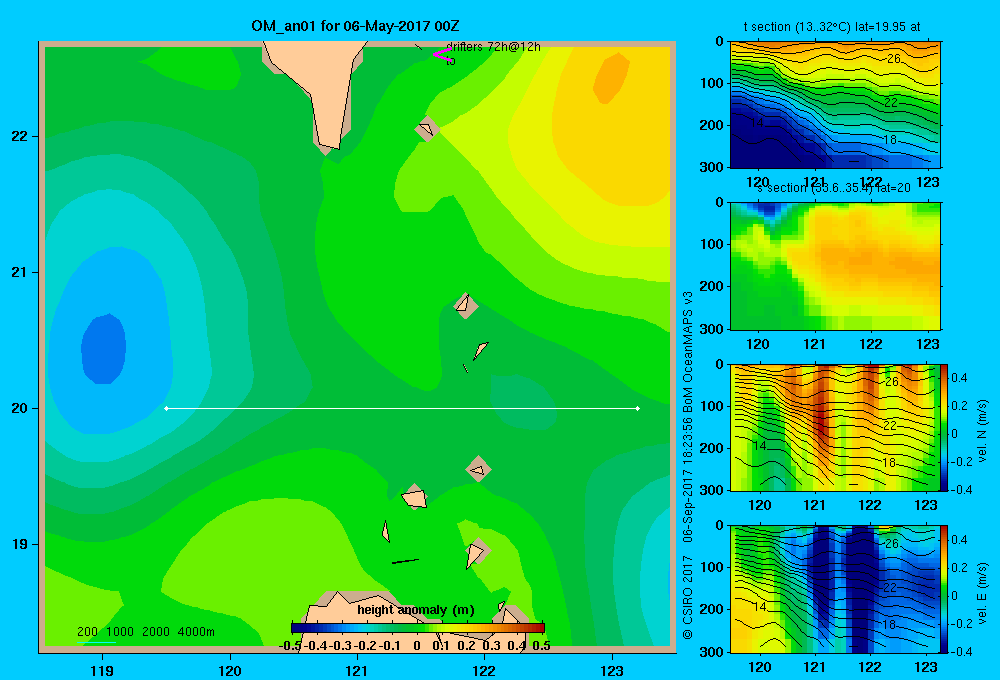Screen dimensions: 1000x680
Task: Click longitude label "122" on main map axis
Action: (484, 670)
